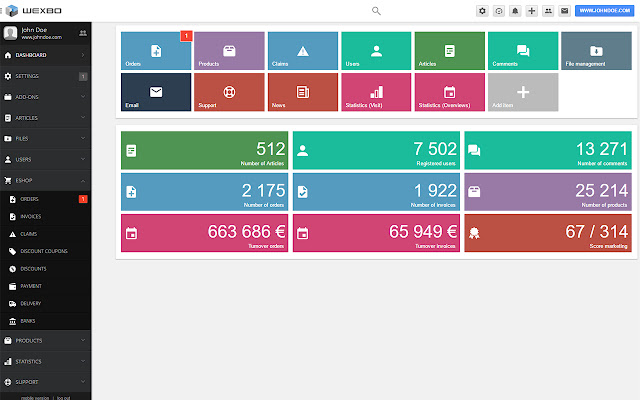Click the Turnover orders 663 686 € card
The height and width of the screenshot is (400, 640).
tap(204, 233)
